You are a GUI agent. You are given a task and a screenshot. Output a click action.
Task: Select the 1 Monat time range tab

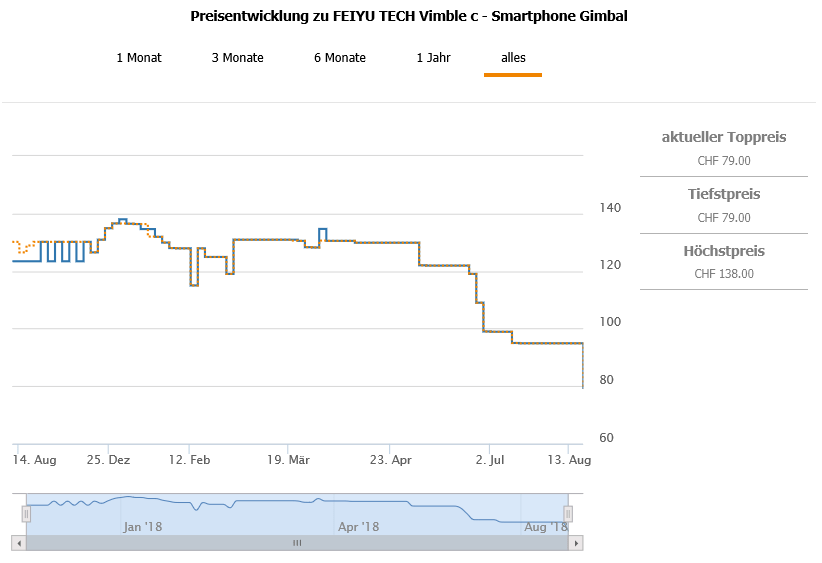click(139, 58)
